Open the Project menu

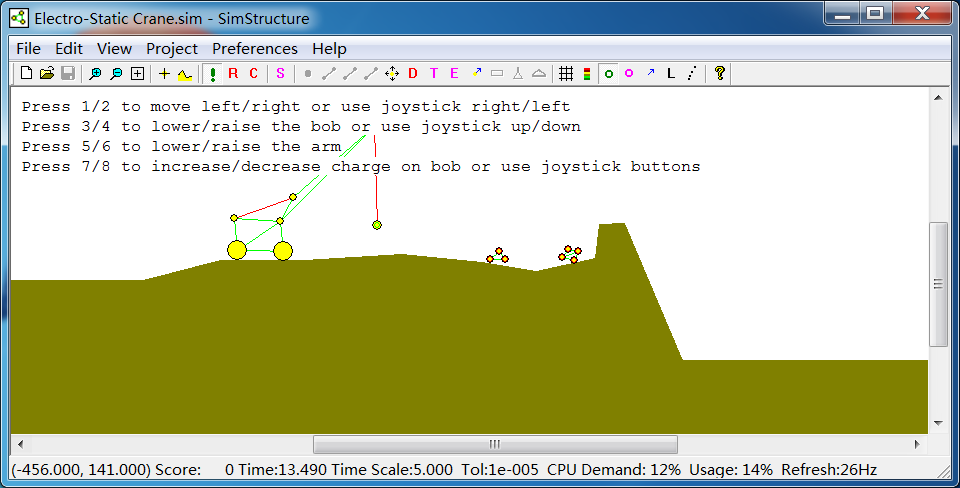pos(172,48)
